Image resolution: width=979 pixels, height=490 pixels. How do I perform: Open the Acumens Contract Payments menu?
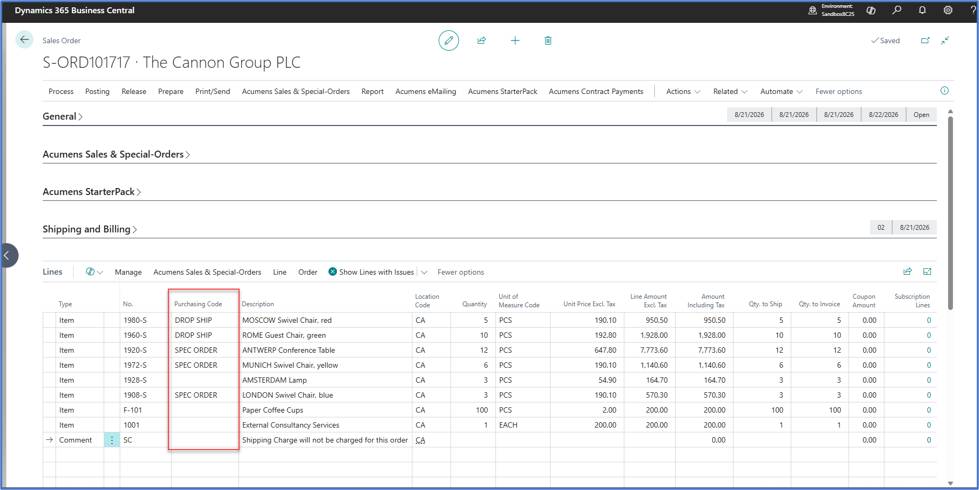pos(596,91)
